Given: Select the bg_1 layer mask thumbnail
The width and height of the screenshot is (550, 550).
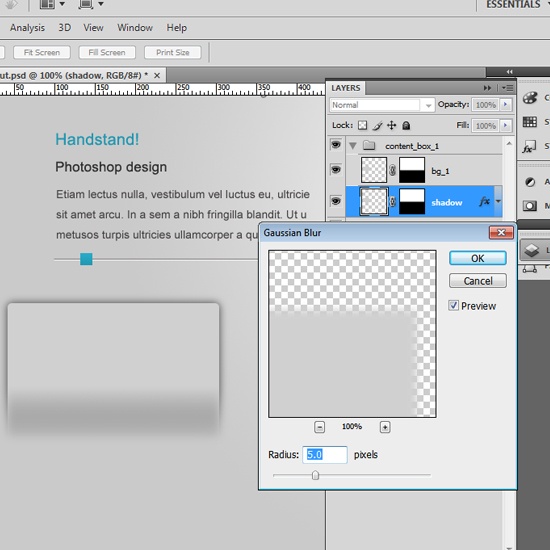Looking at the screenshot, I should (x=412, y=170).
